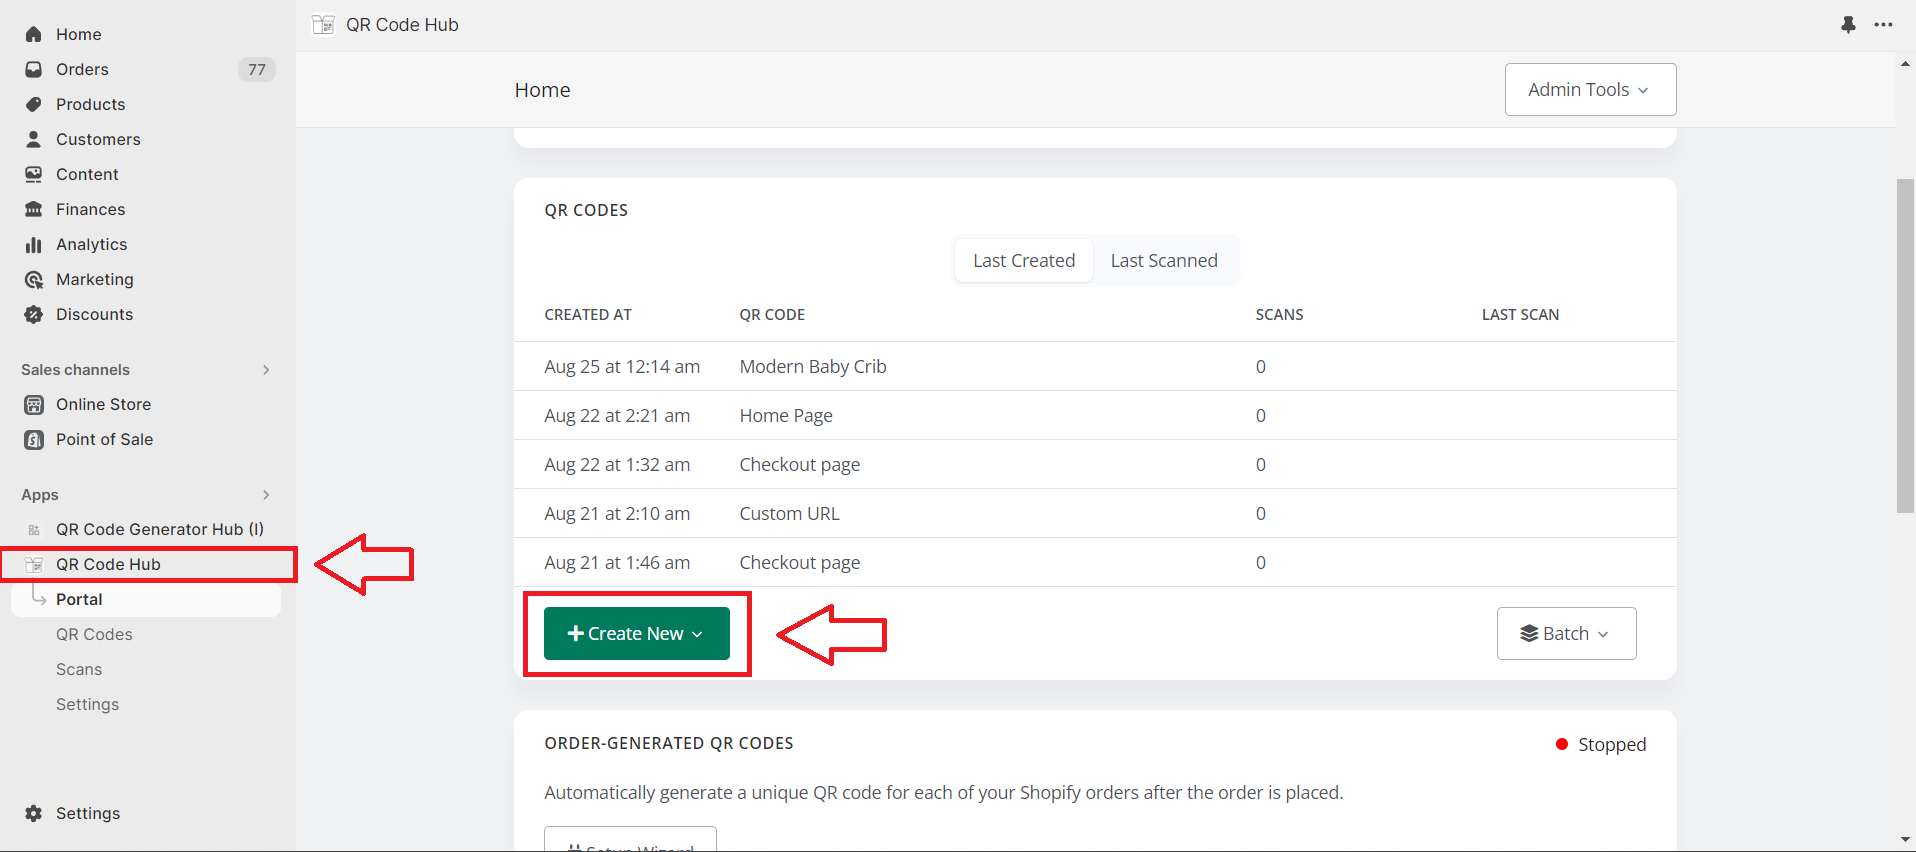Image resolution: width=1916 pixels, height=852 pixels.
Task: Click the Customers person icon
Action: coord(34,139)
